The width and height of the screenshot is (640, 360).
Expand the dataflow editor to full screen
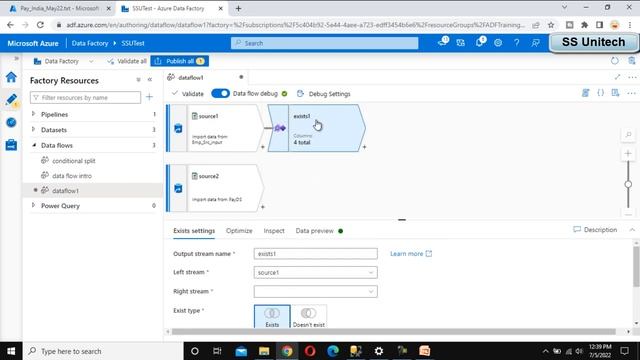click(617, 77)
